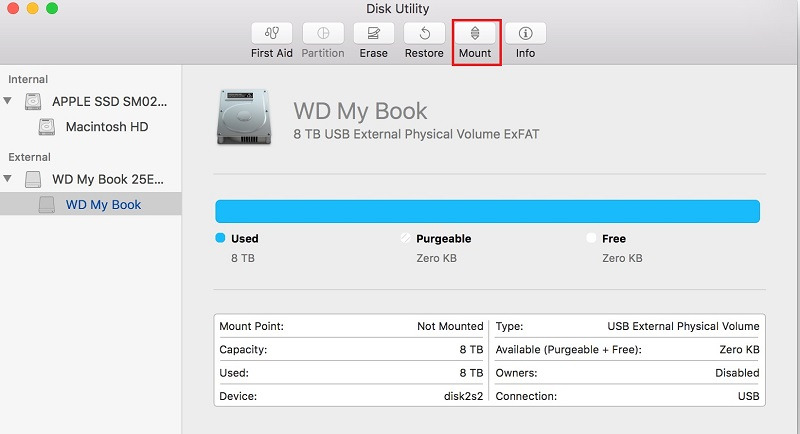Click the striped Purgeable legend dot
This screenshot has width=800, height=434.
pyautogui.click(x=405, y=238)
